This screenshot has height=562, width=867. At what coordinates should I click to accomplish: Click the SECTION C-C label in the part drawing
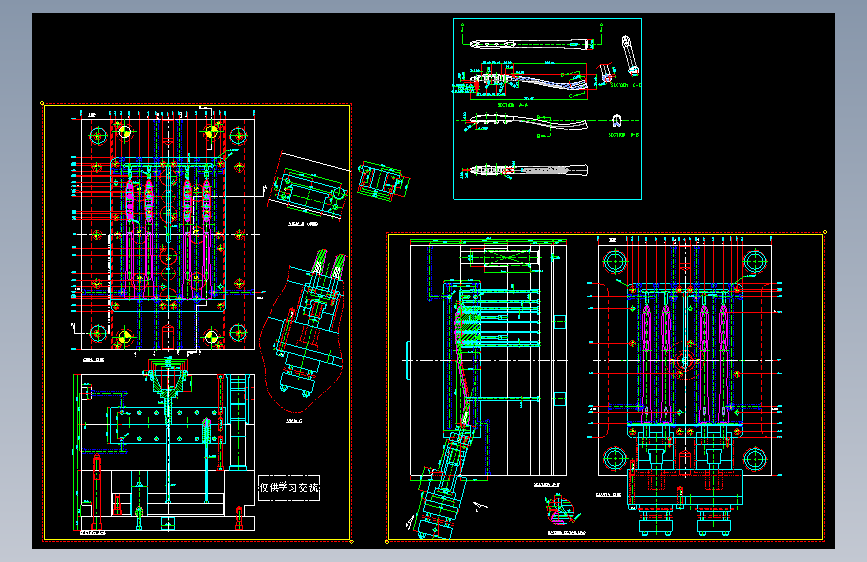click(625, 85)
